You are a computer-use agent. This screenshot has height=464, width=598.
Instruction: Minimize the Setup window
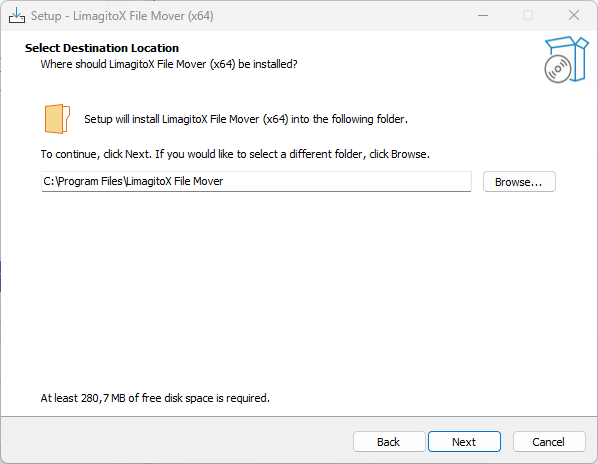483,16
